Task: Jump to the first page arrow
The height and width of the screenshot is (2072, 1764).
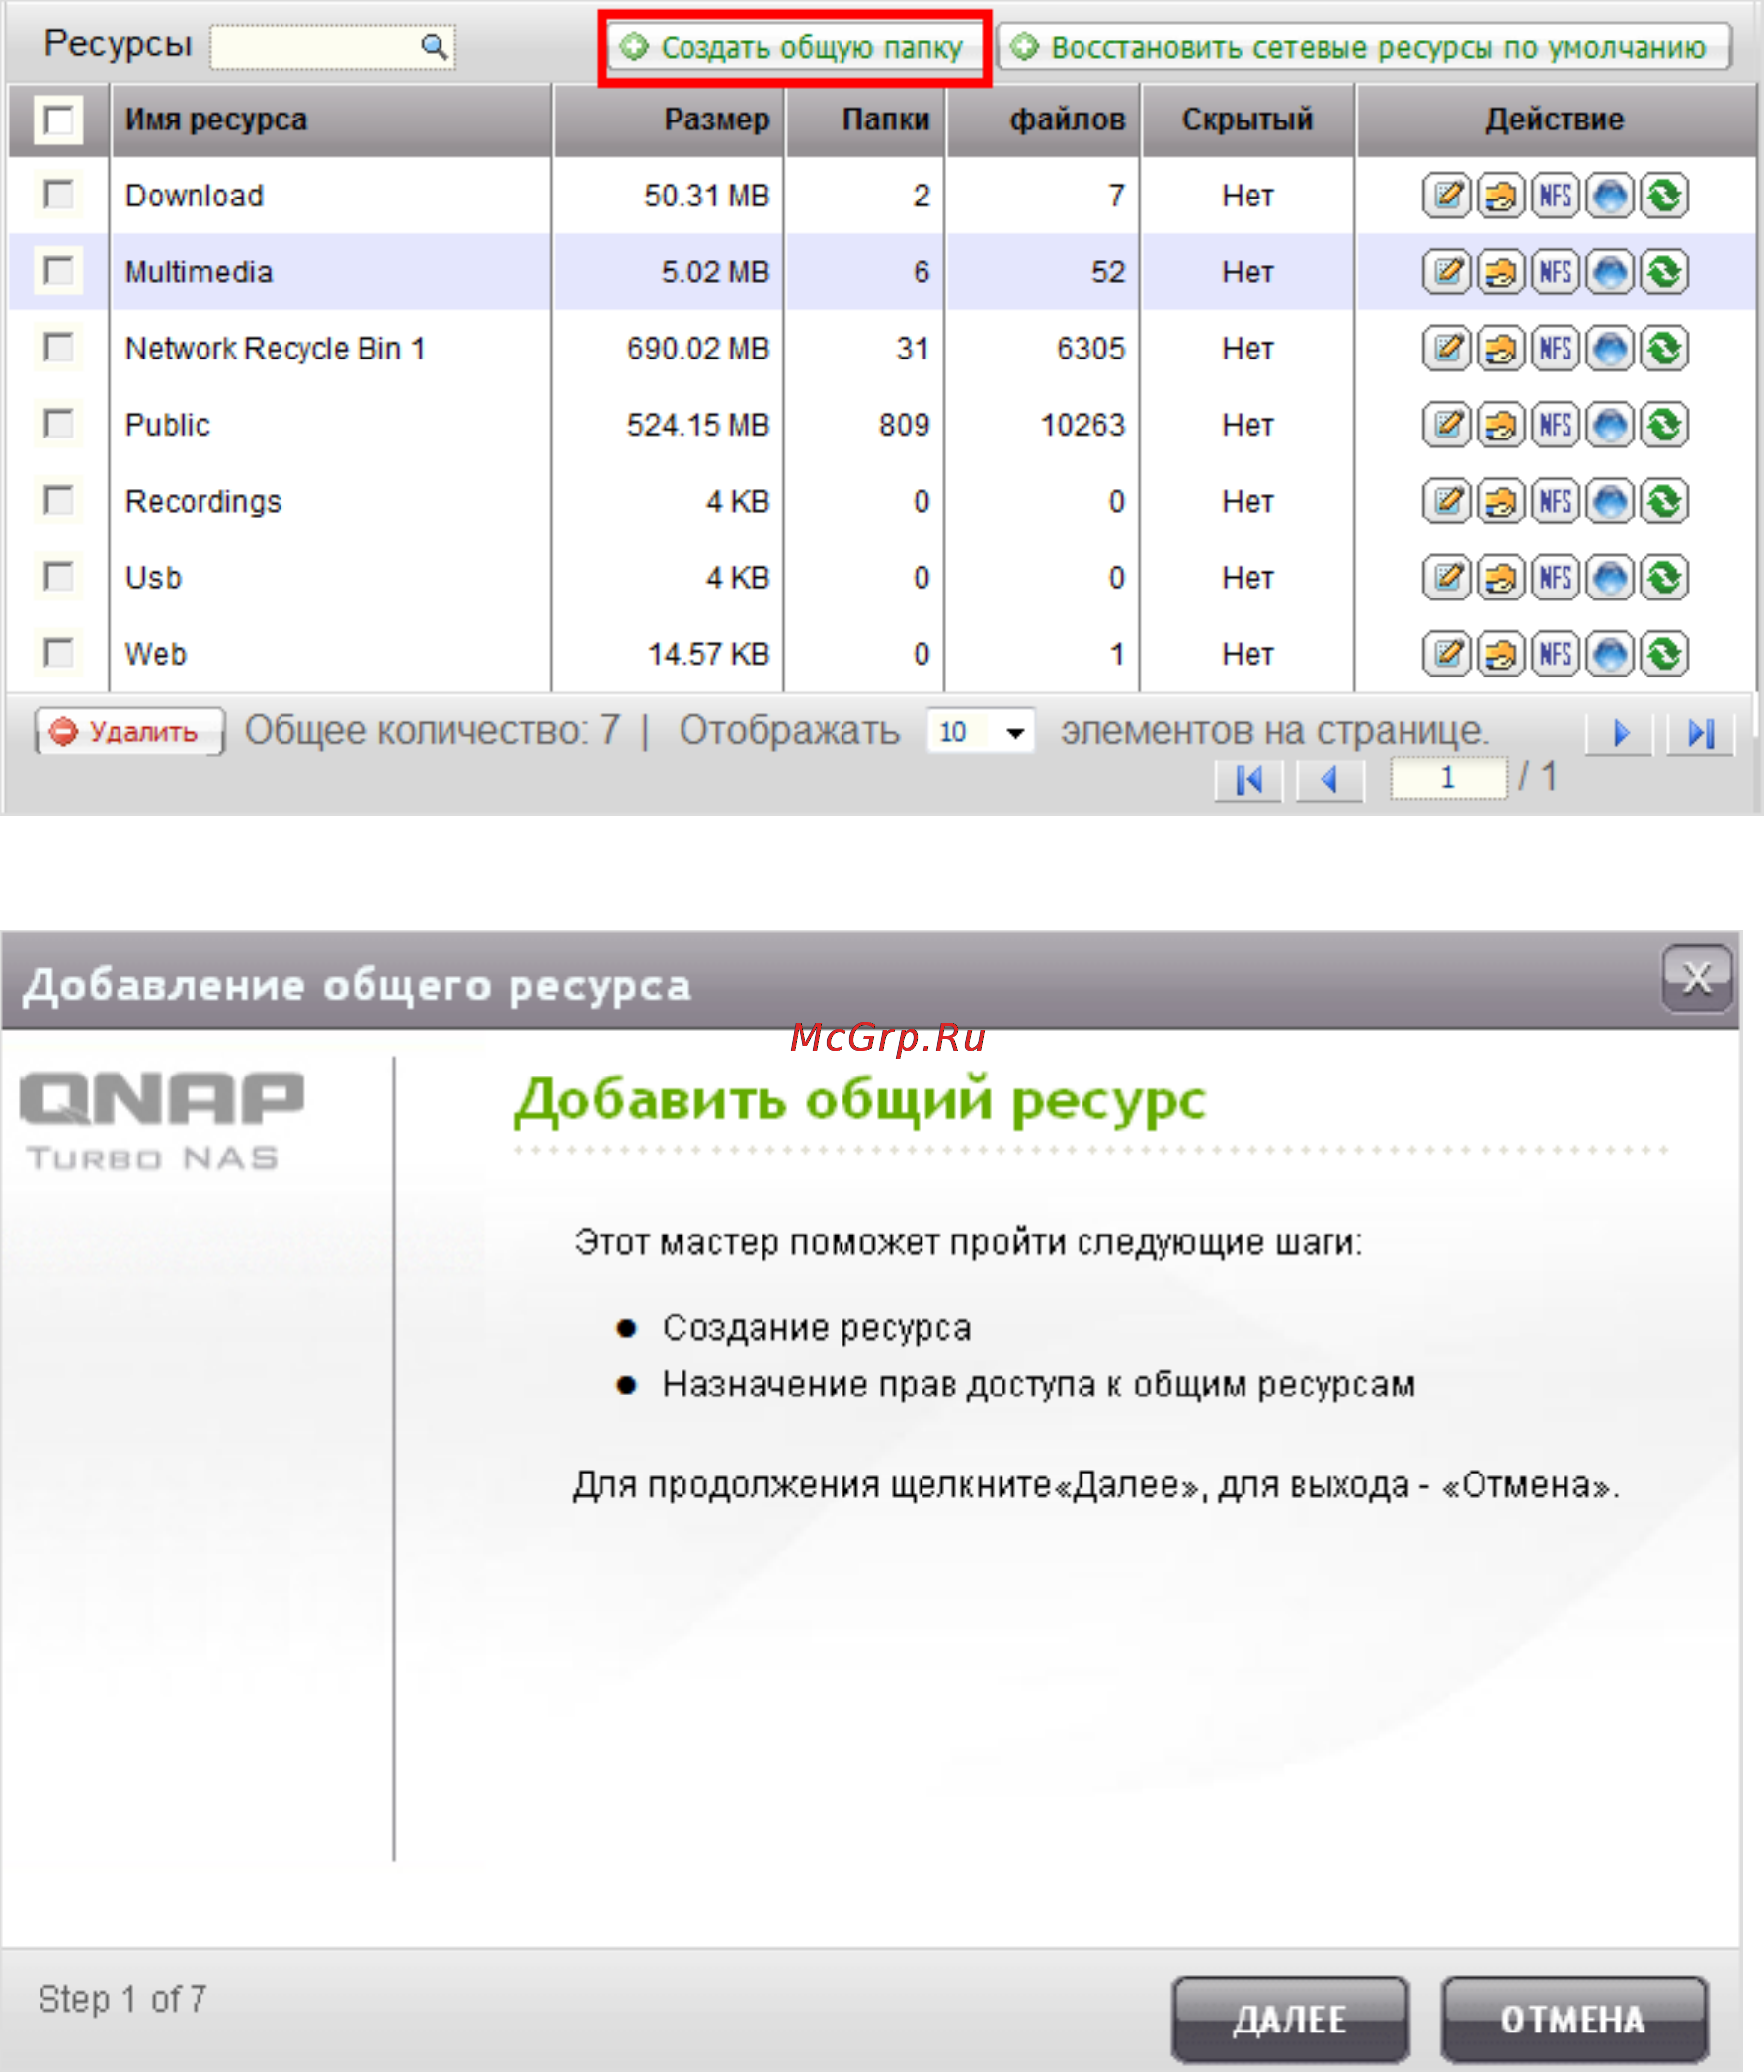Action: [x=1248, y=780]
